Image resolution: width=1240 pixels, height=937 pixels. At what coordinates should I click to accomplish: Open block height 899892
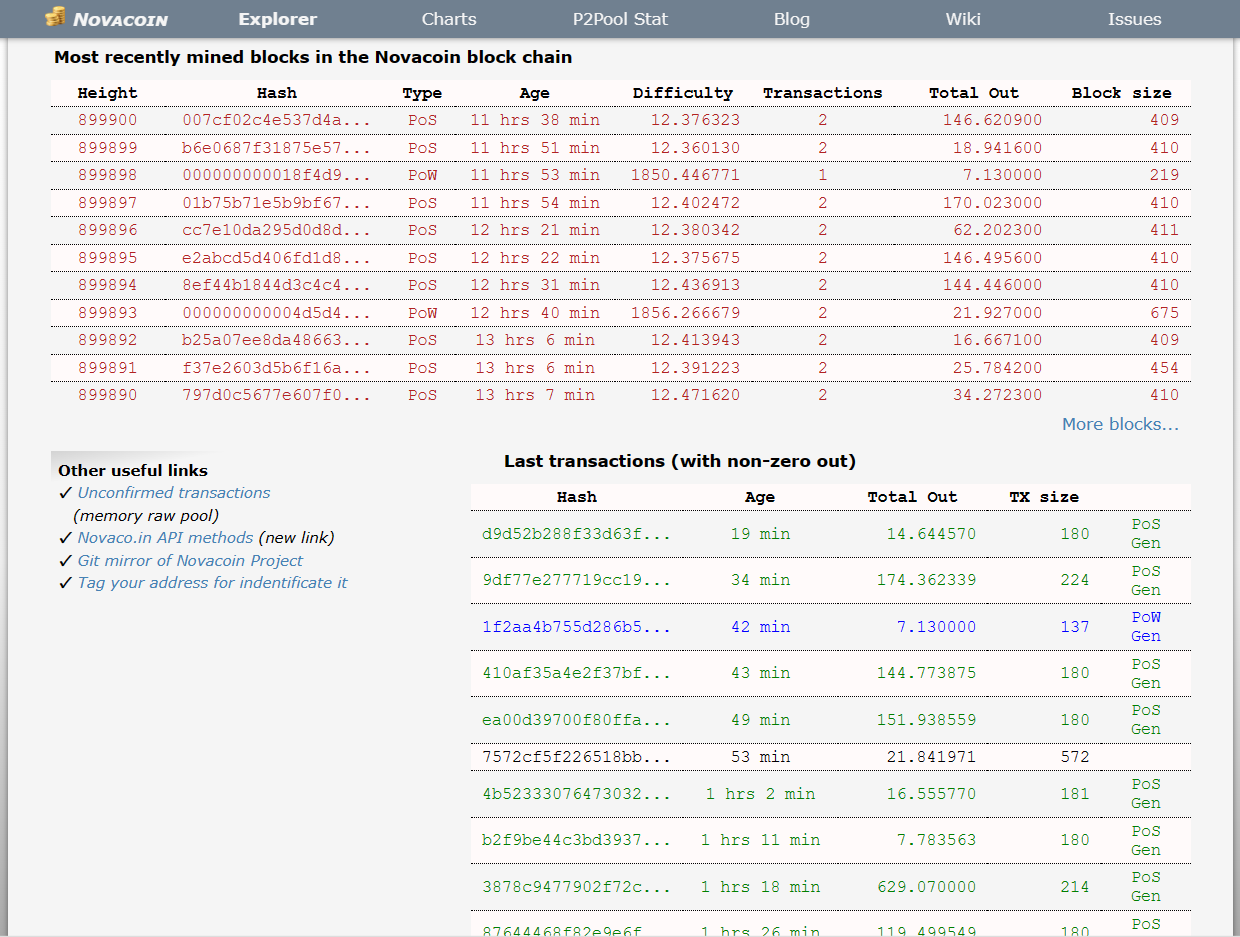(x=107, y=340)
